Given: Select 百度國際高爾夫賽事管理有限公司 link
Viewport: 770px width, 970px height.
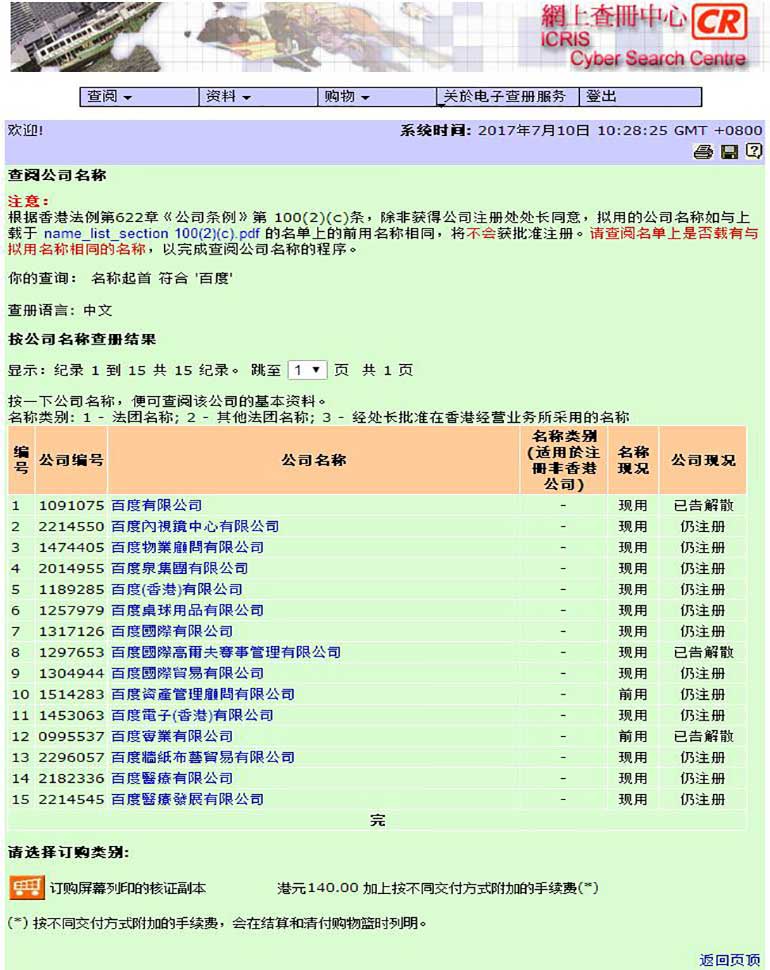Looking at the screenshot, I should click(226, 652).
